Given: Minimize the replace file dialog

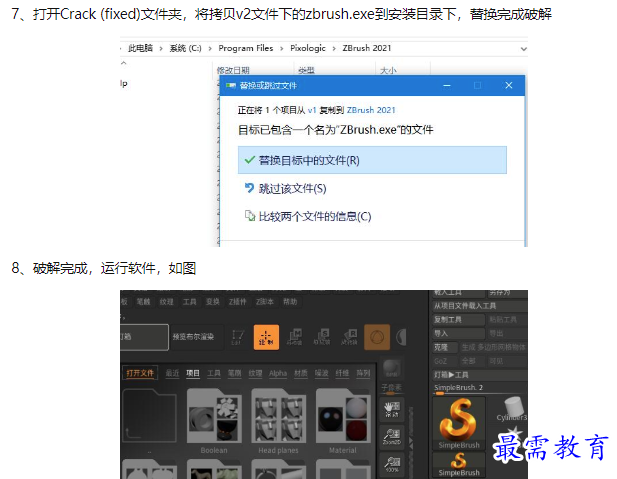Looking at the screenshot, I should (447, 85).
